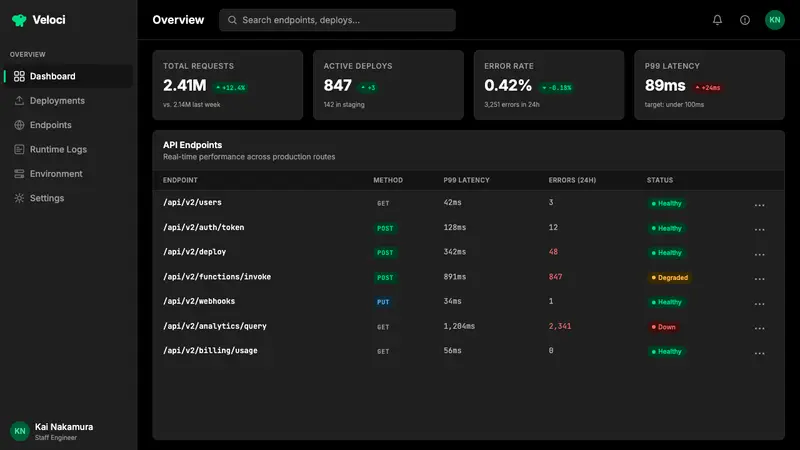This screenshot has width=800, height=450.
Task: Click the Overview page title
Action: click(178, 20)
